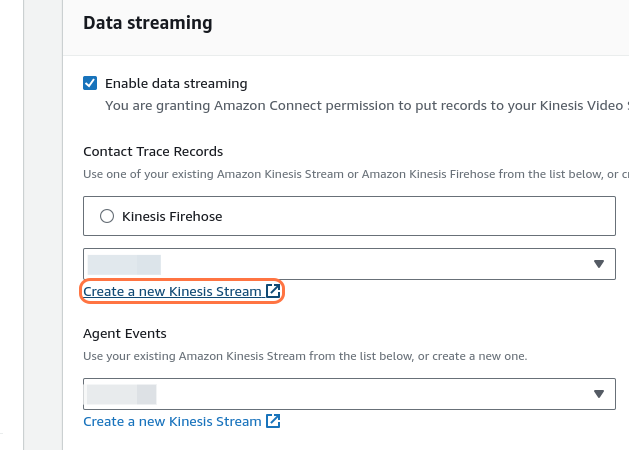Click the "Kinesis Firehose" option label
This screenshot has width=629, height=450.
tap(172, 216)
